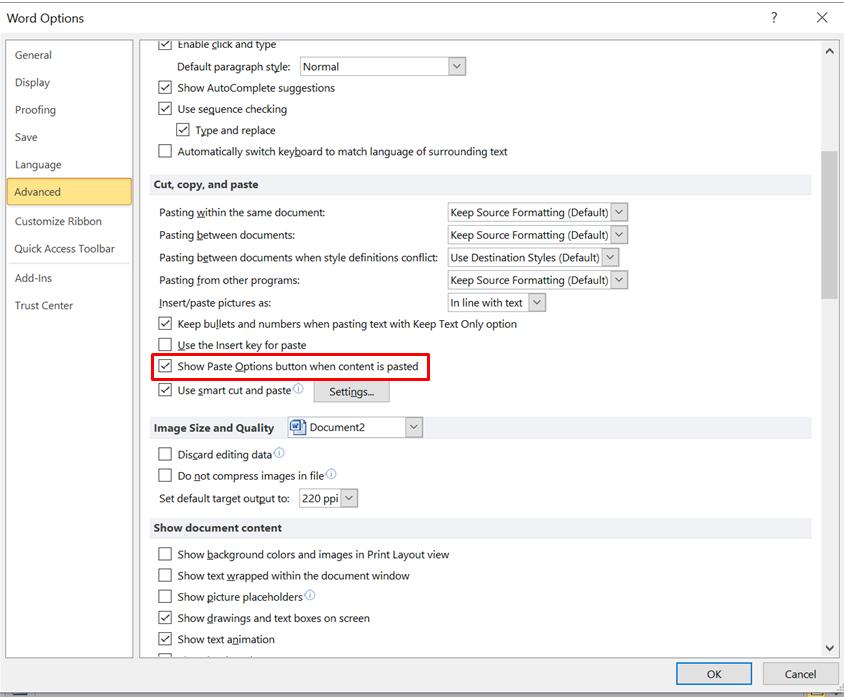
Task: Open Pasting from other programs dropdown
Action: tap(619, 280)
